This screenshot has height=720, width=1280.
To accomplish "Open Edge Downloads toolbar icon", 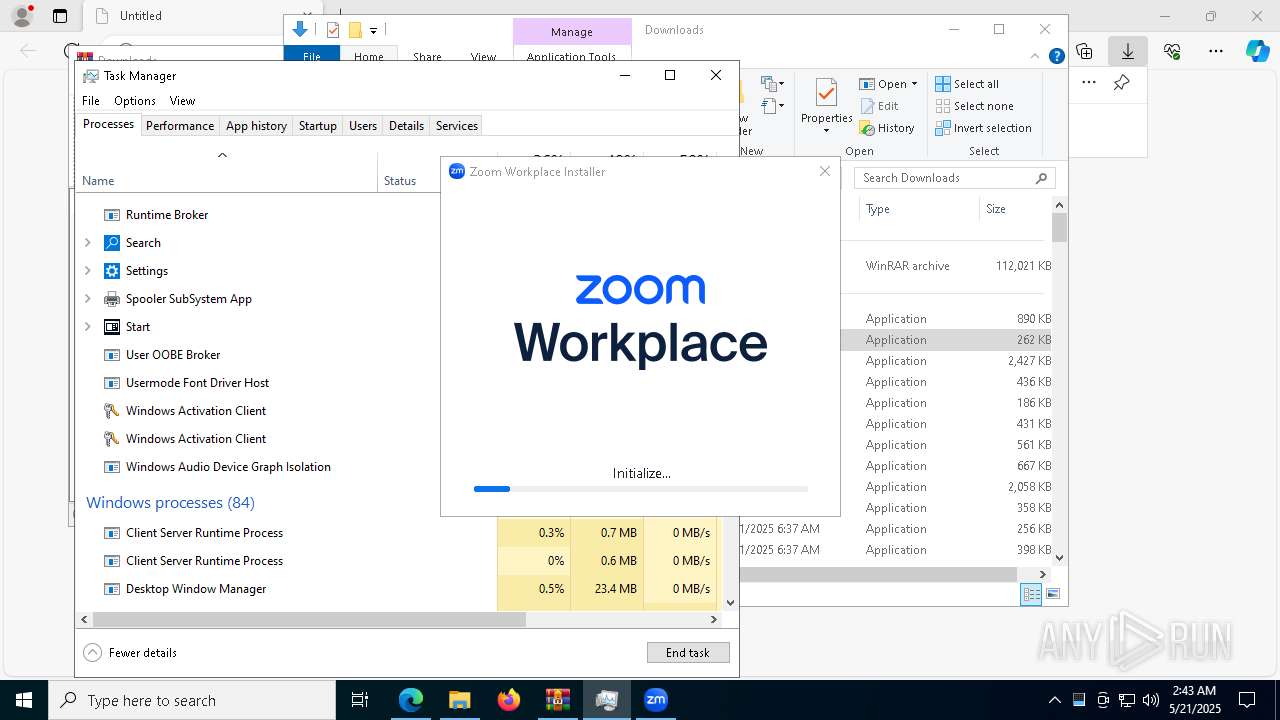I will 1128,51.
